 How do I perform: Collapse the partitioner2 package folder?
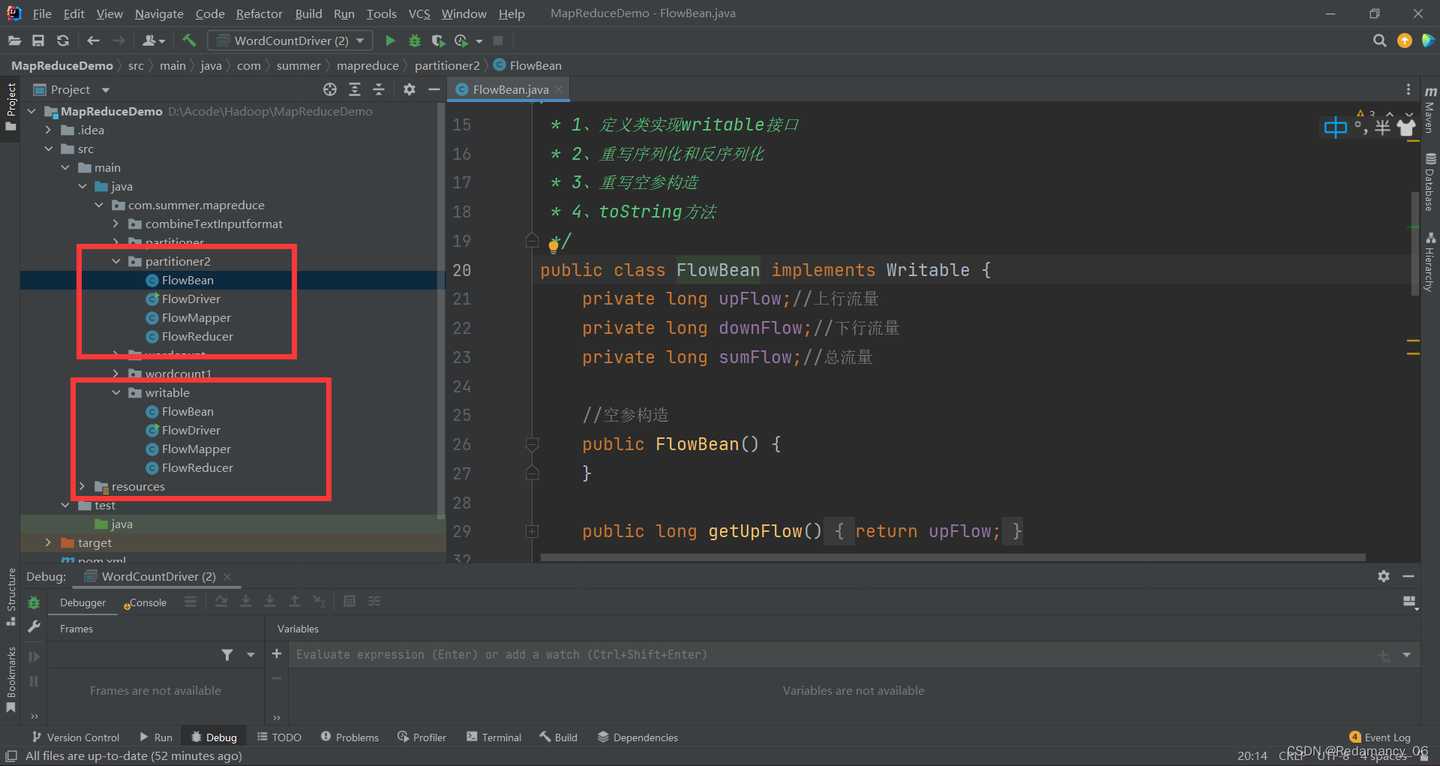117,262
